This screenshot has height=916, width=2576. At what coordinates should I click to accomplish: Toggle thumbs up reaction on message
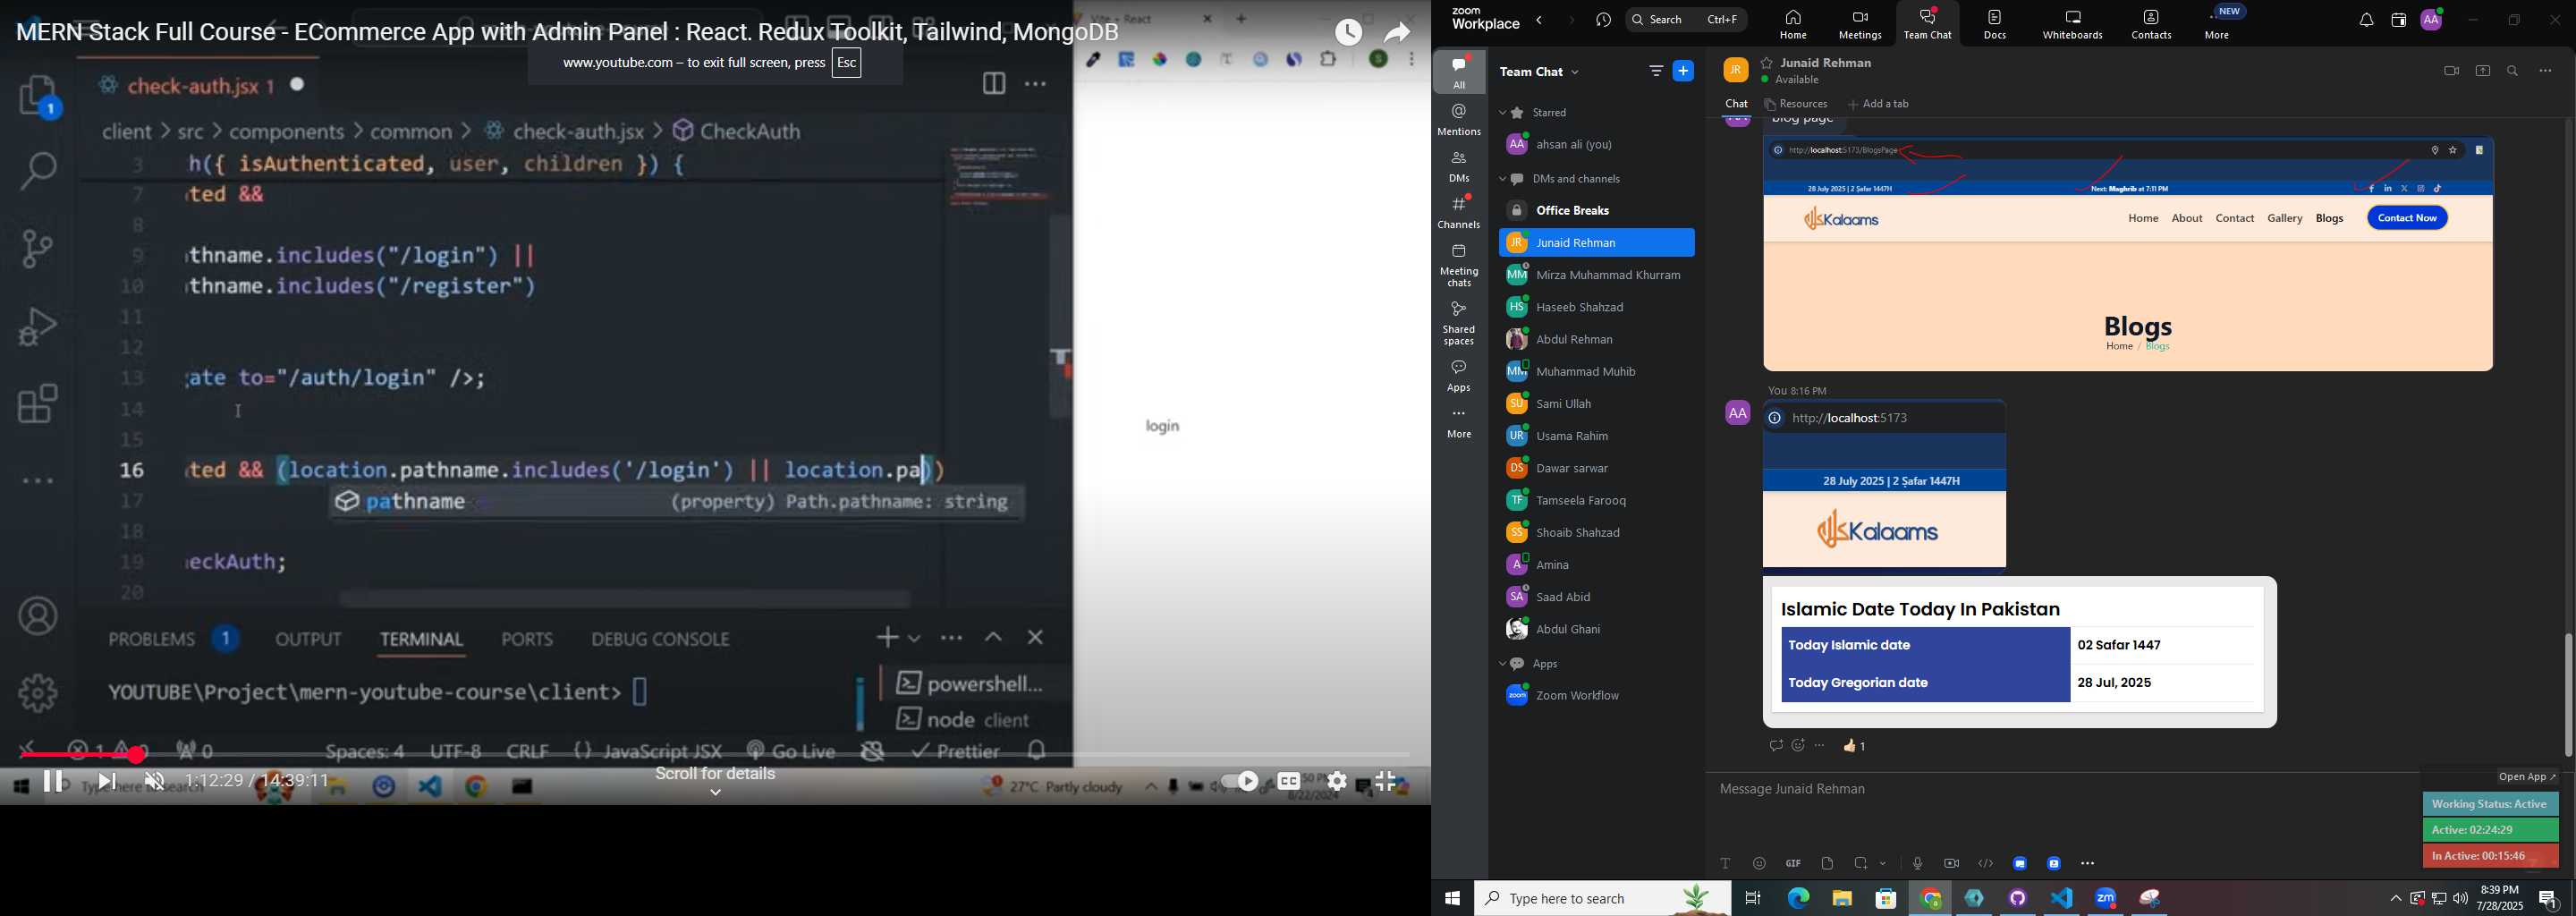coord(1855,746)
